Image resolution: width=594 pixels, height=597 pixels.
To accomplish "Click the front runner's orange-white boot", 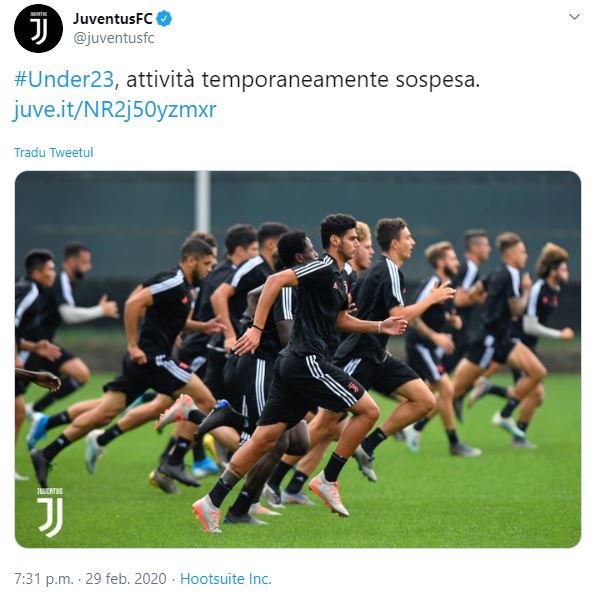I will 328,493.
